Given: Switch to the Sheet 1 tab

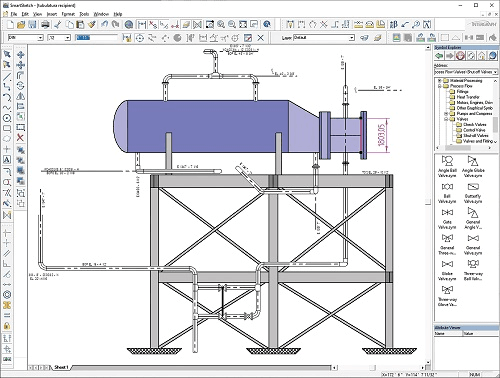Looking at the screenshot, I should click(x=61, y=367).
